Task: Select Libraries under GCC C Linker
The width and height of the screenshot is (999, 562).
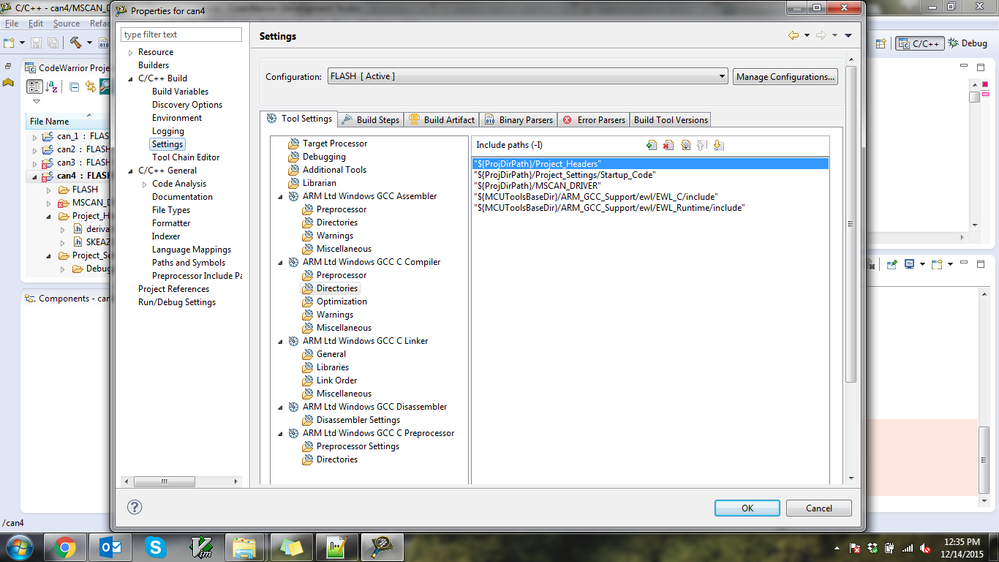Action: (x=333, y=367)
